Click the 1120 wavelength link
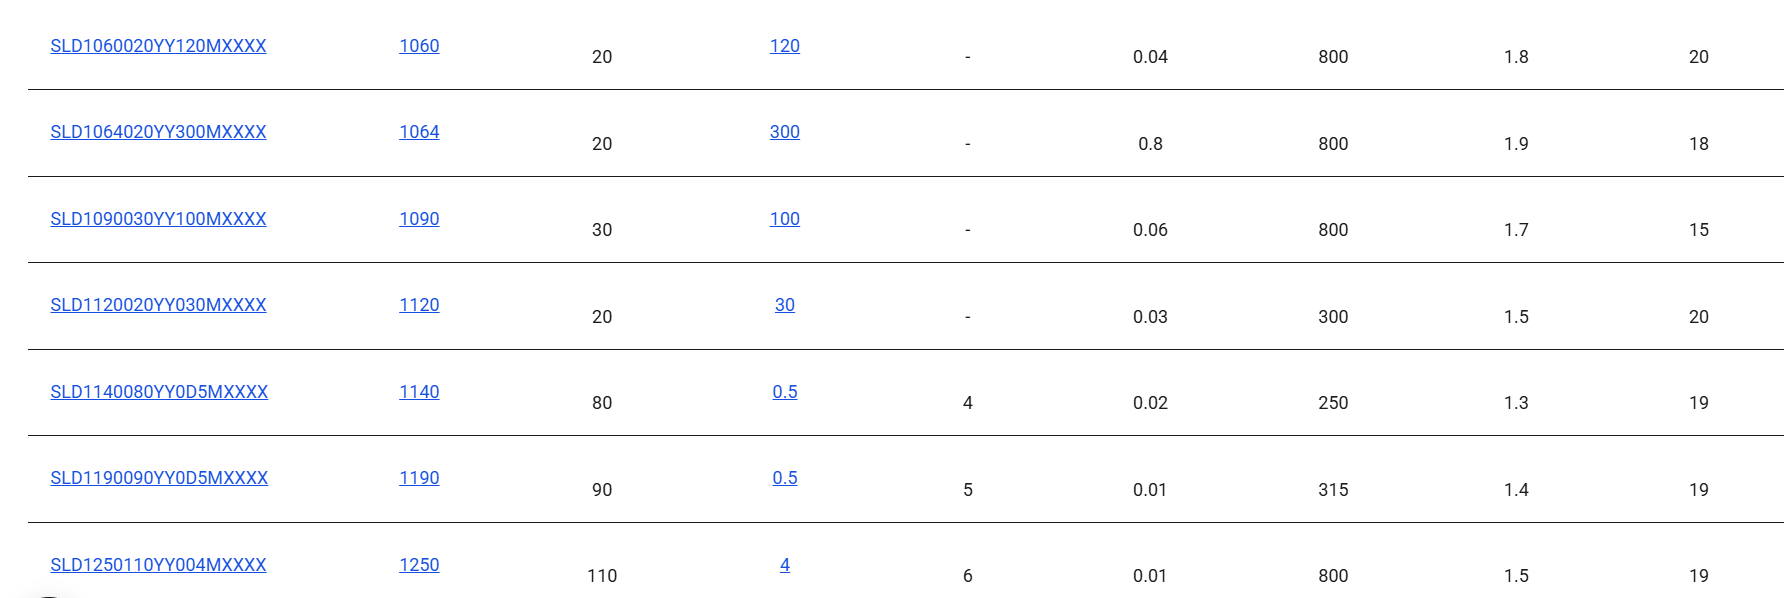Viewport: 1784px width, 598px height. (x=419, y=305)
